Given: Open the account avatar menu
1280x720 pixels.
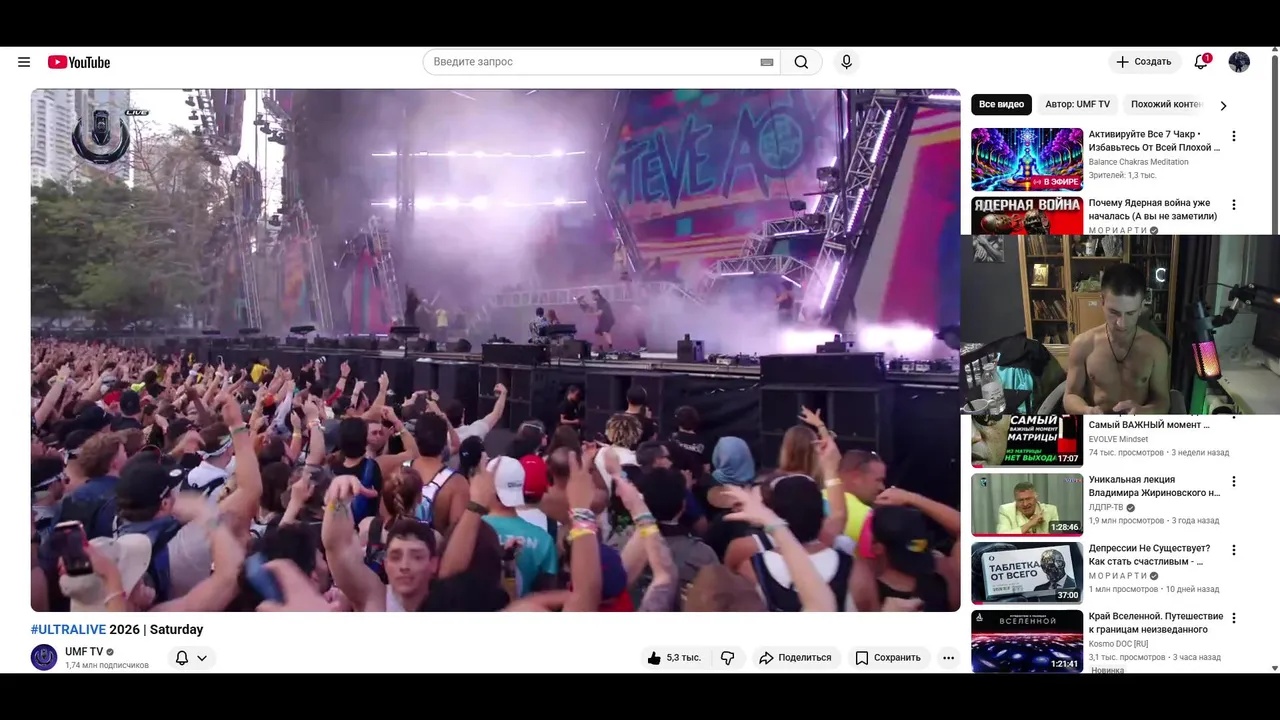Looking at the screenshot, I should tap(1239, 62).
